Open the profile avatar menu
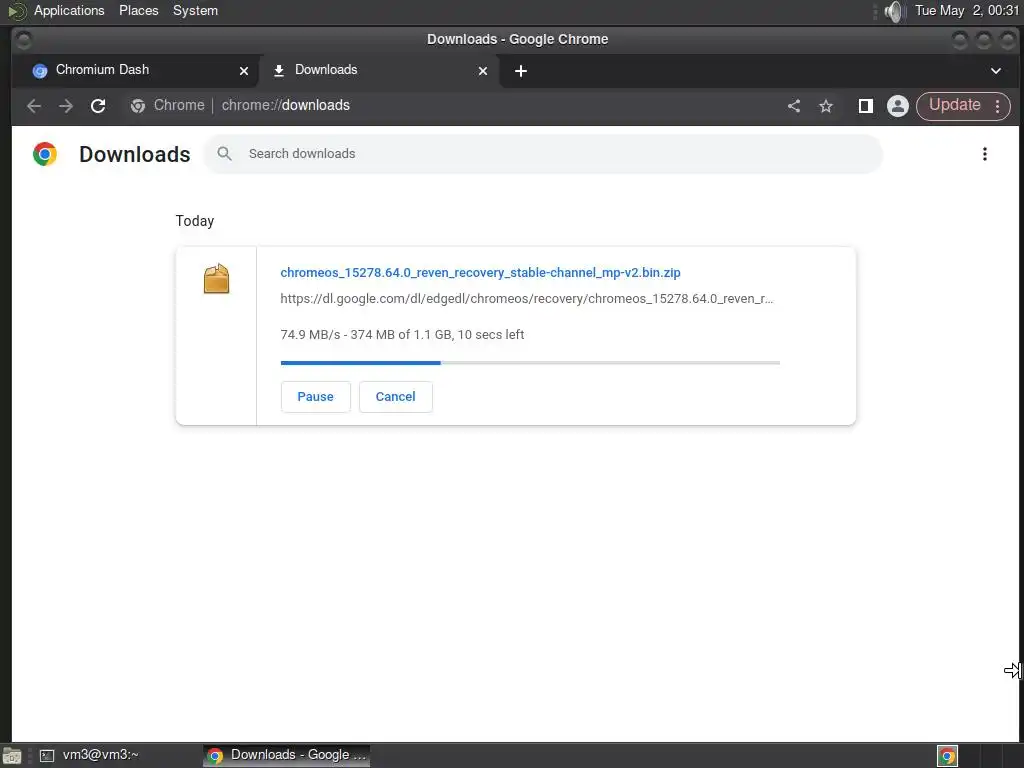1024x768 pixels. click(898, 106)
